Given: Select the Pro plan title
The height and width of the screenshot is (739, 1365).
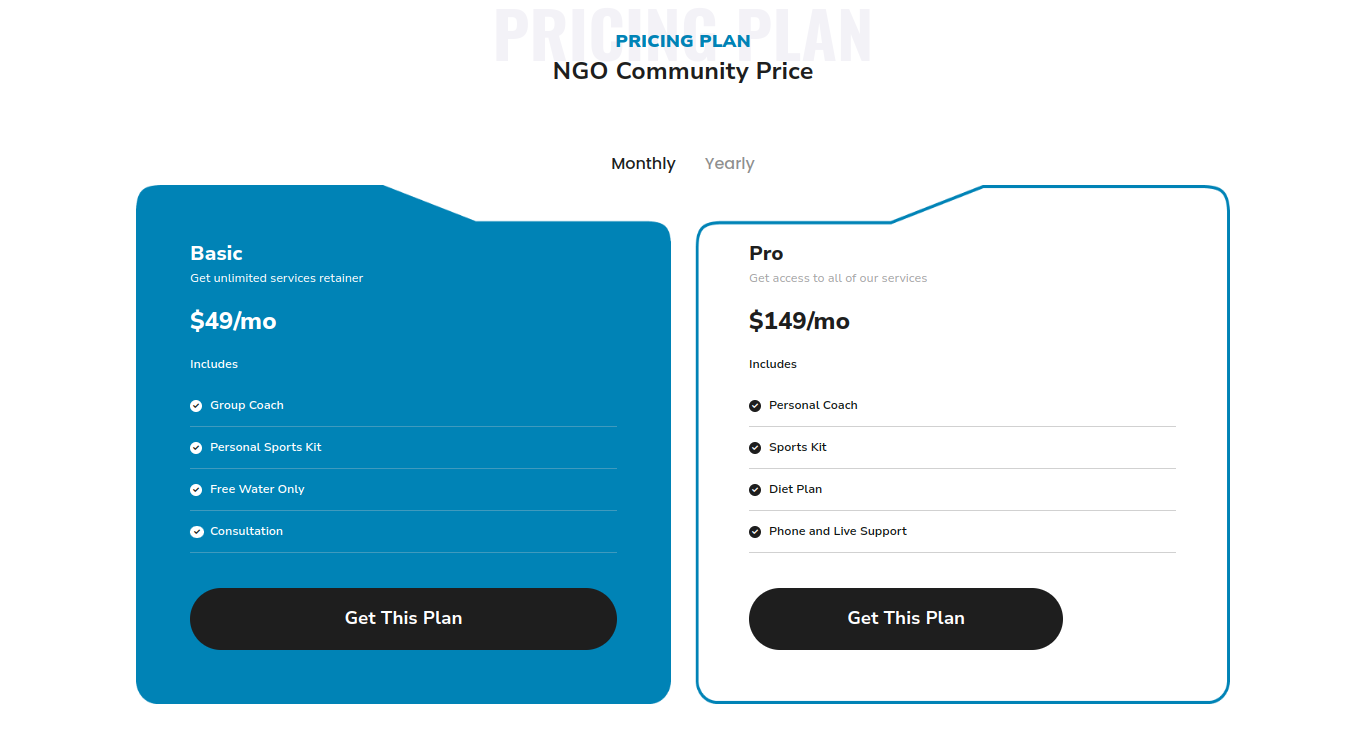Looking at the screenshot, I should (x=766, y=253).
